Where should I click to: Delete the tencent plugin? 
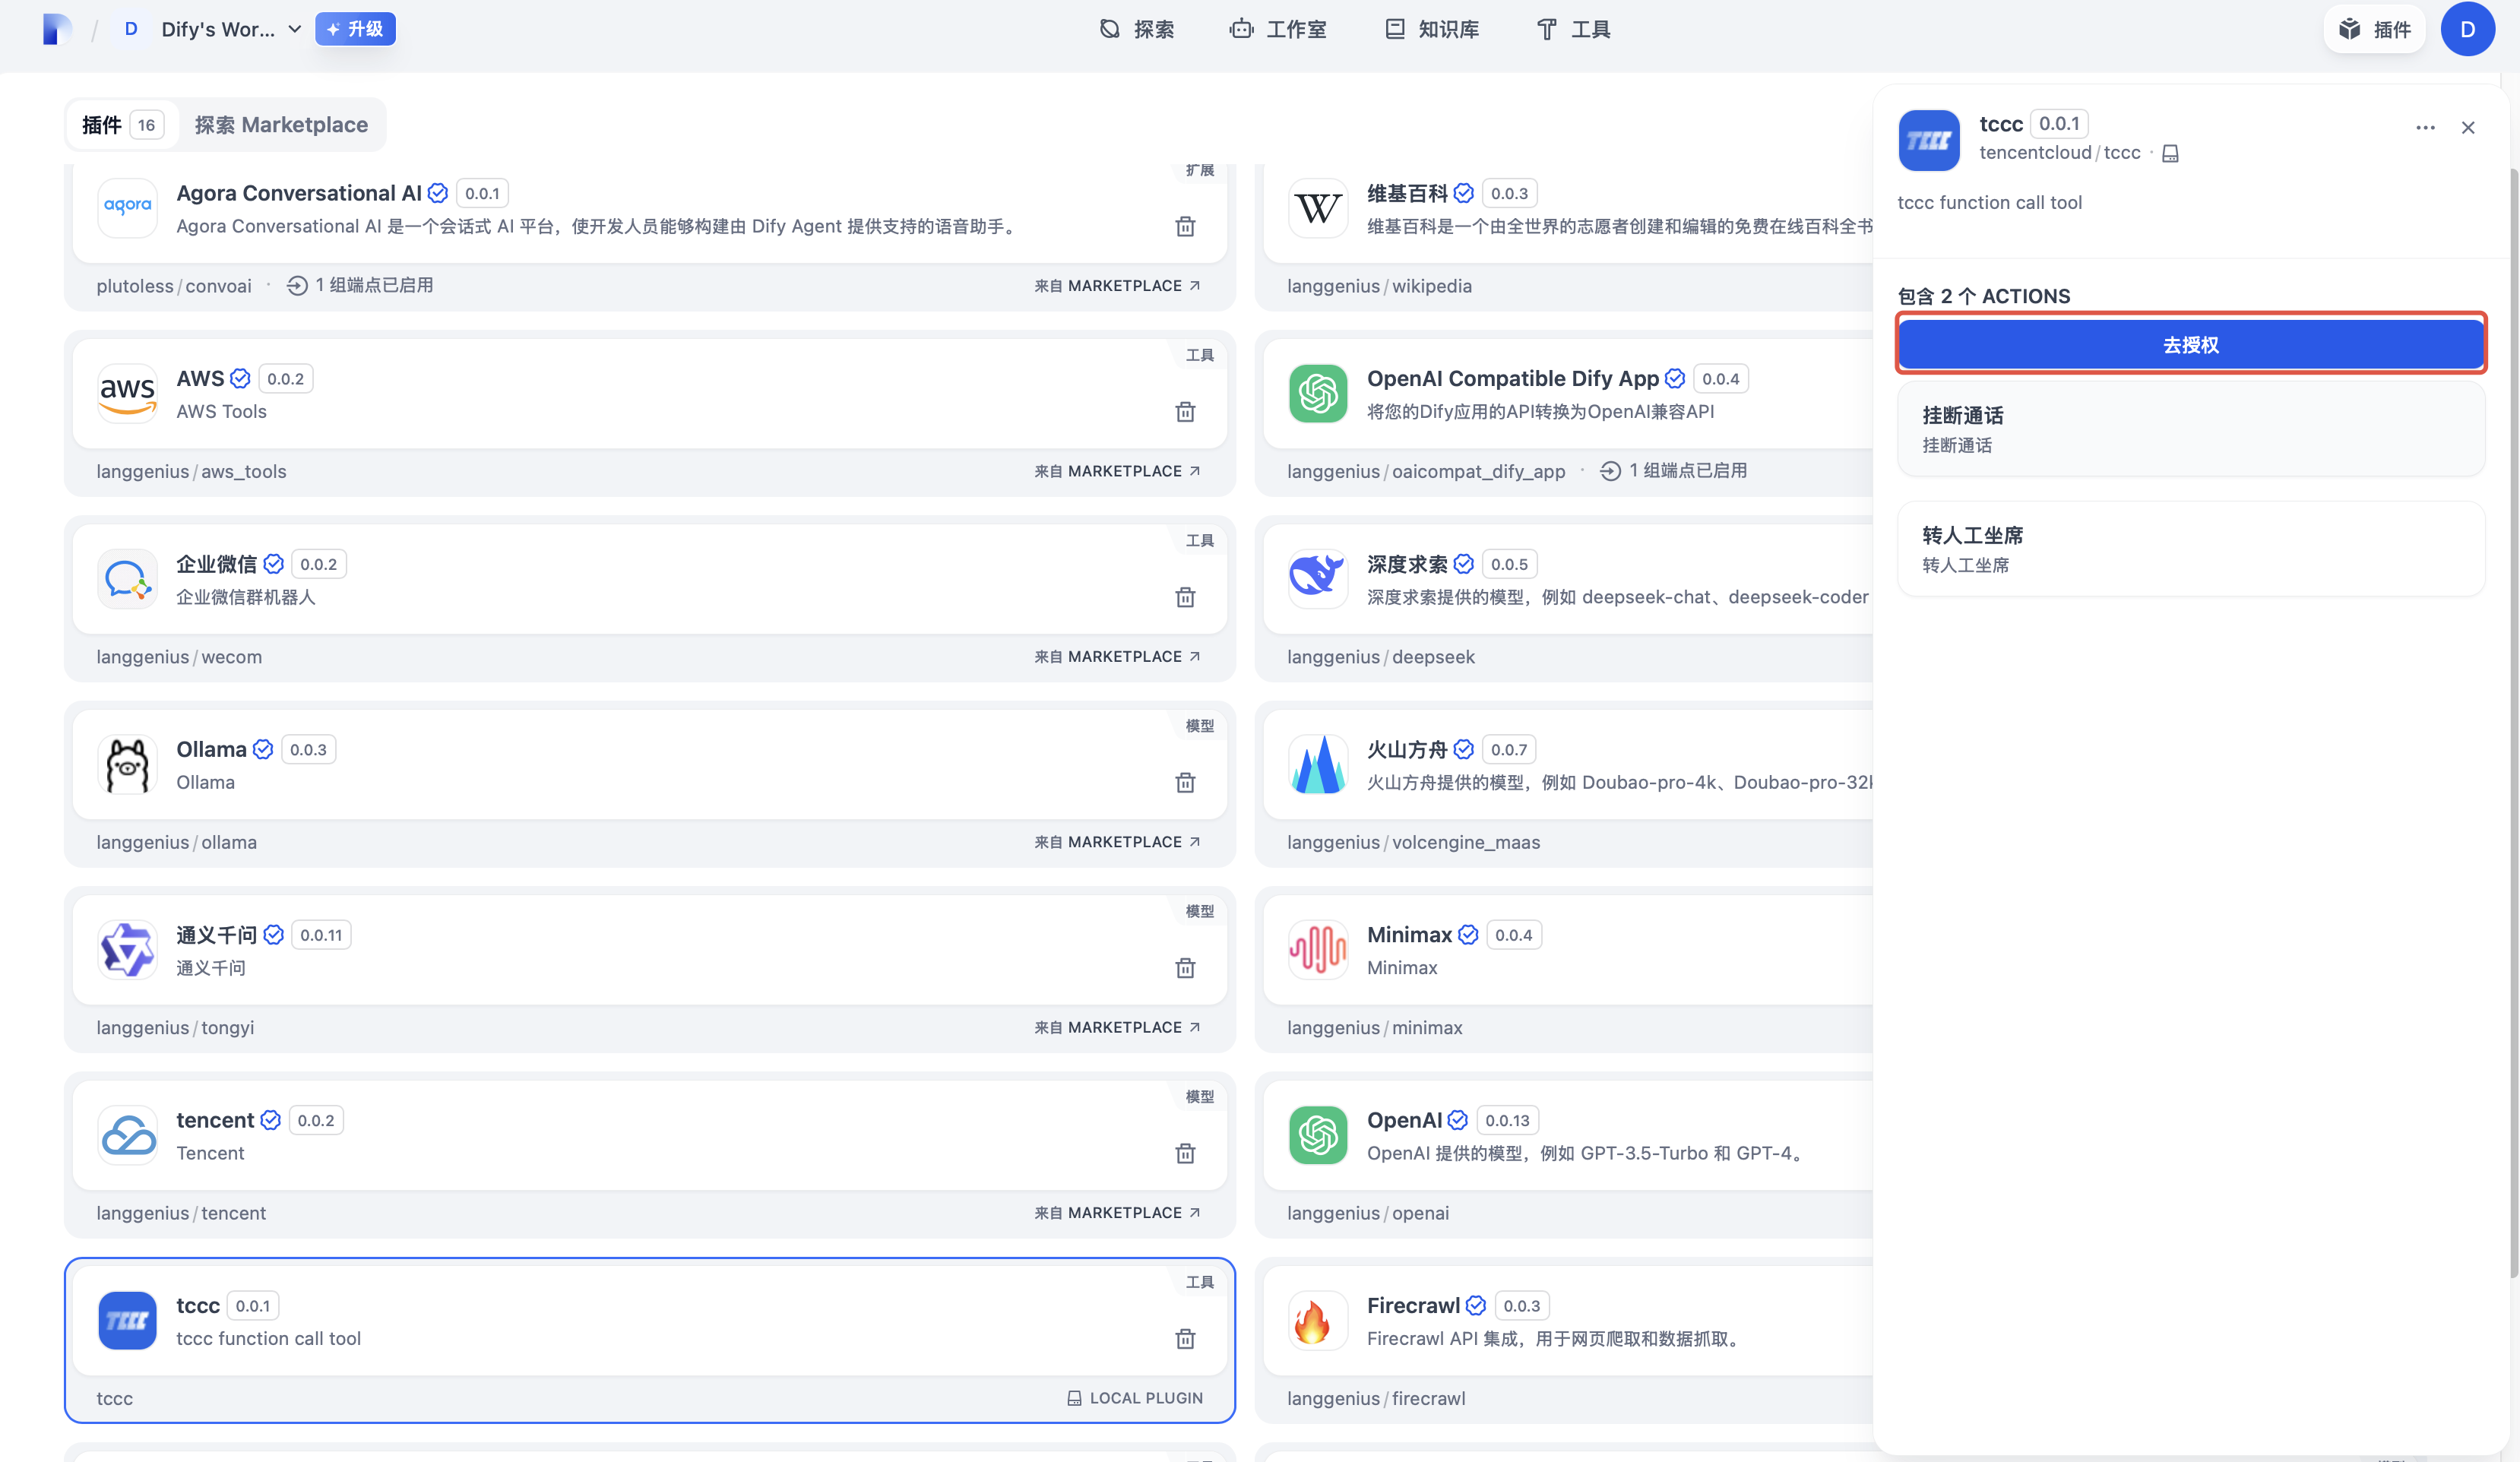tap(1185, 1153)
